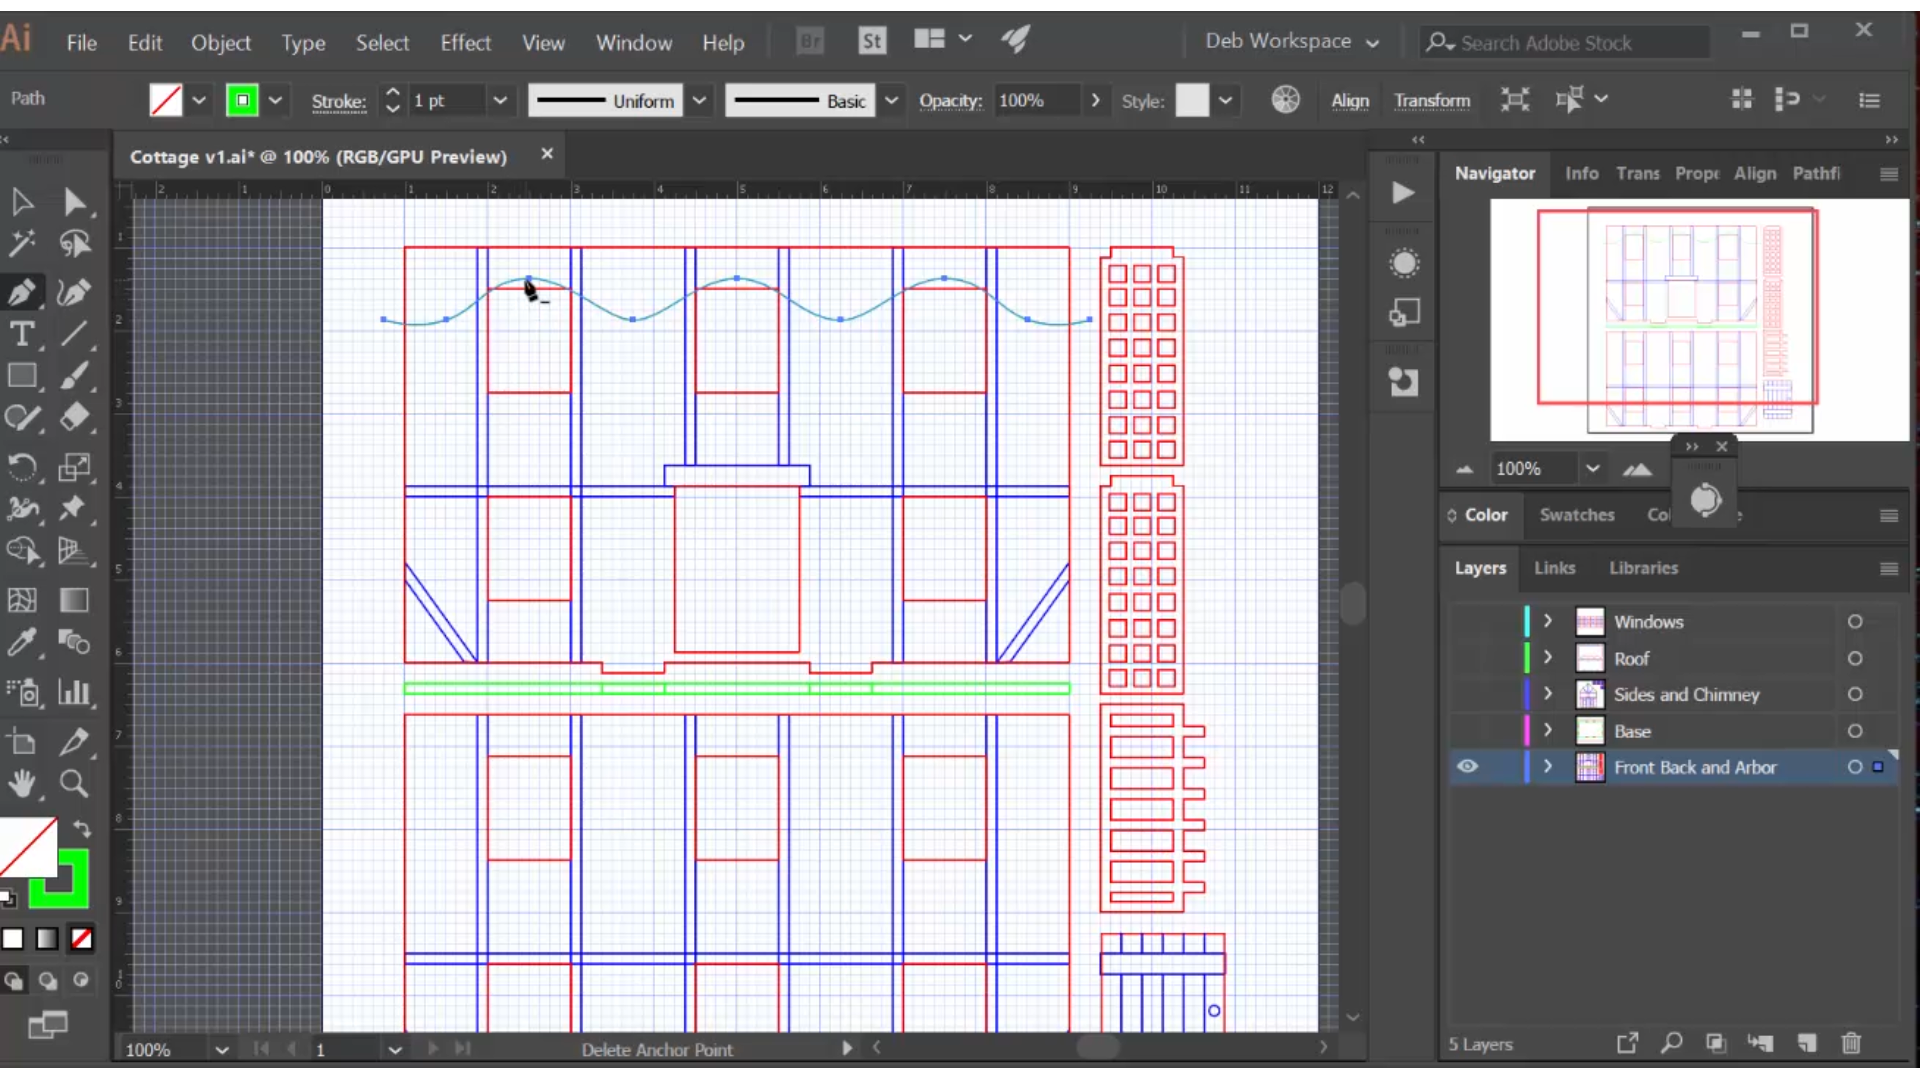Toggle visibility of Front Back and Arbor layer

point(1468,766)
